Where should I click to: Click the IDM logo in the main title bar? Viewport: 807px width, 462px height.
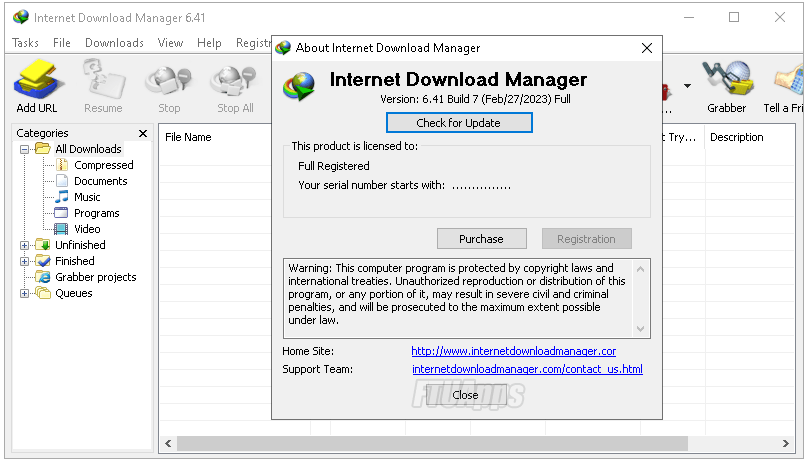[21, 17]
